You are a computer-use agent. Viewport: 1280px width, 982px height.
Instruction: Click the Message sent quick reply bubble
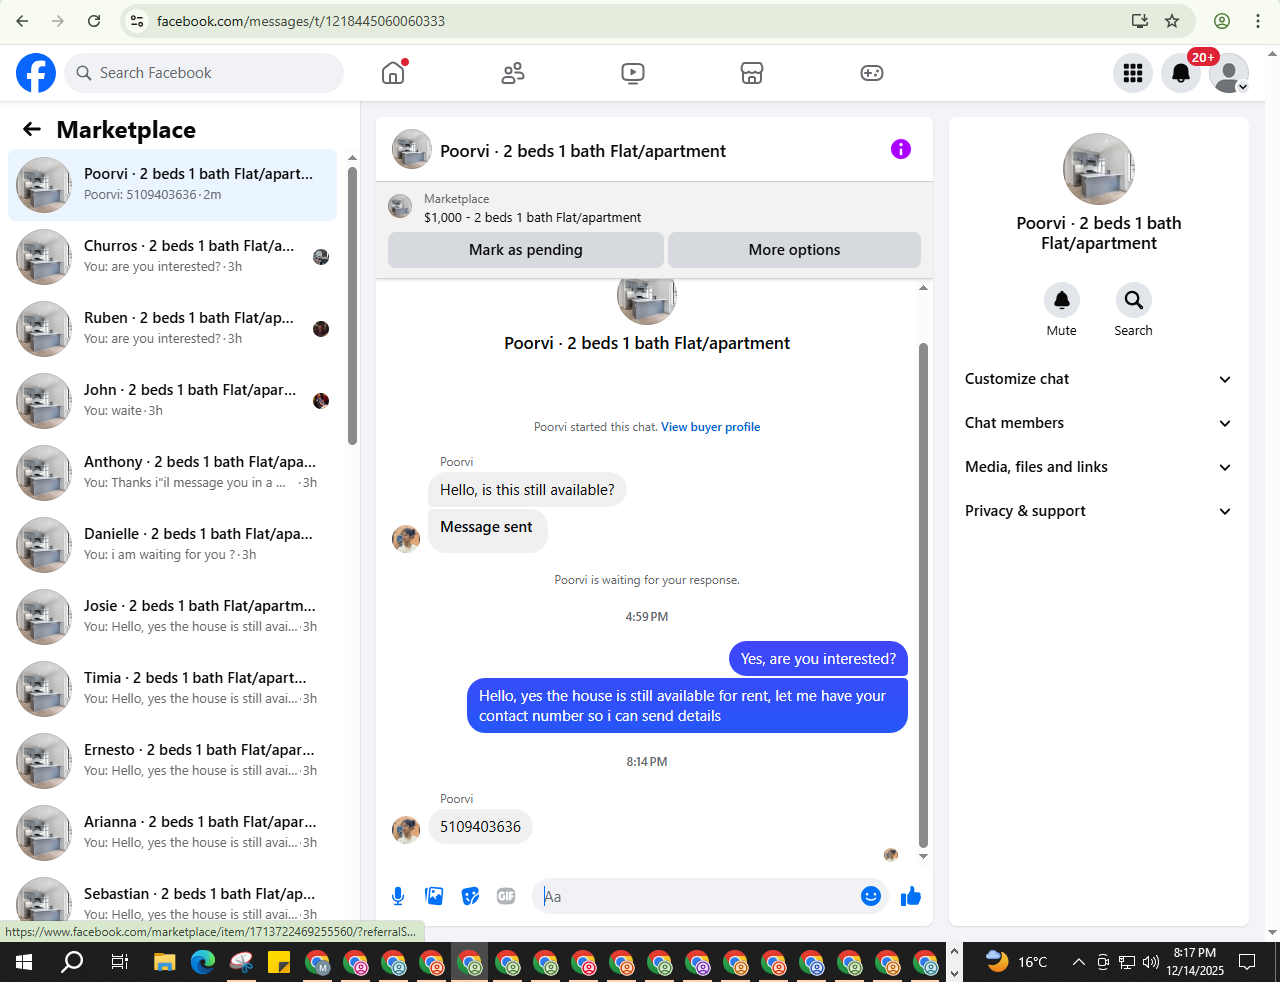click(x=487, y=529)
